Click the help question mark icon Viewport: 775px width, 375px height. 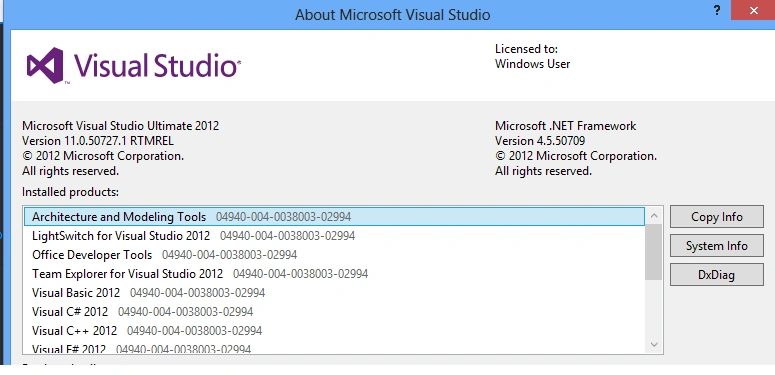717,10
